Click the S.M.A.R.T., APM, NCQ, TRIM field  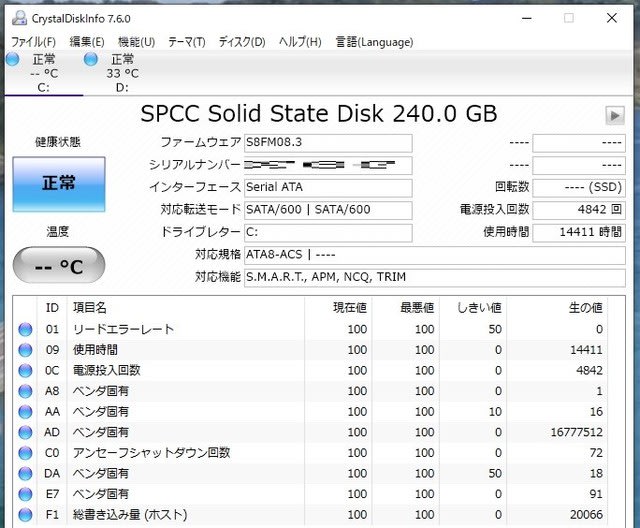point(435,277)
